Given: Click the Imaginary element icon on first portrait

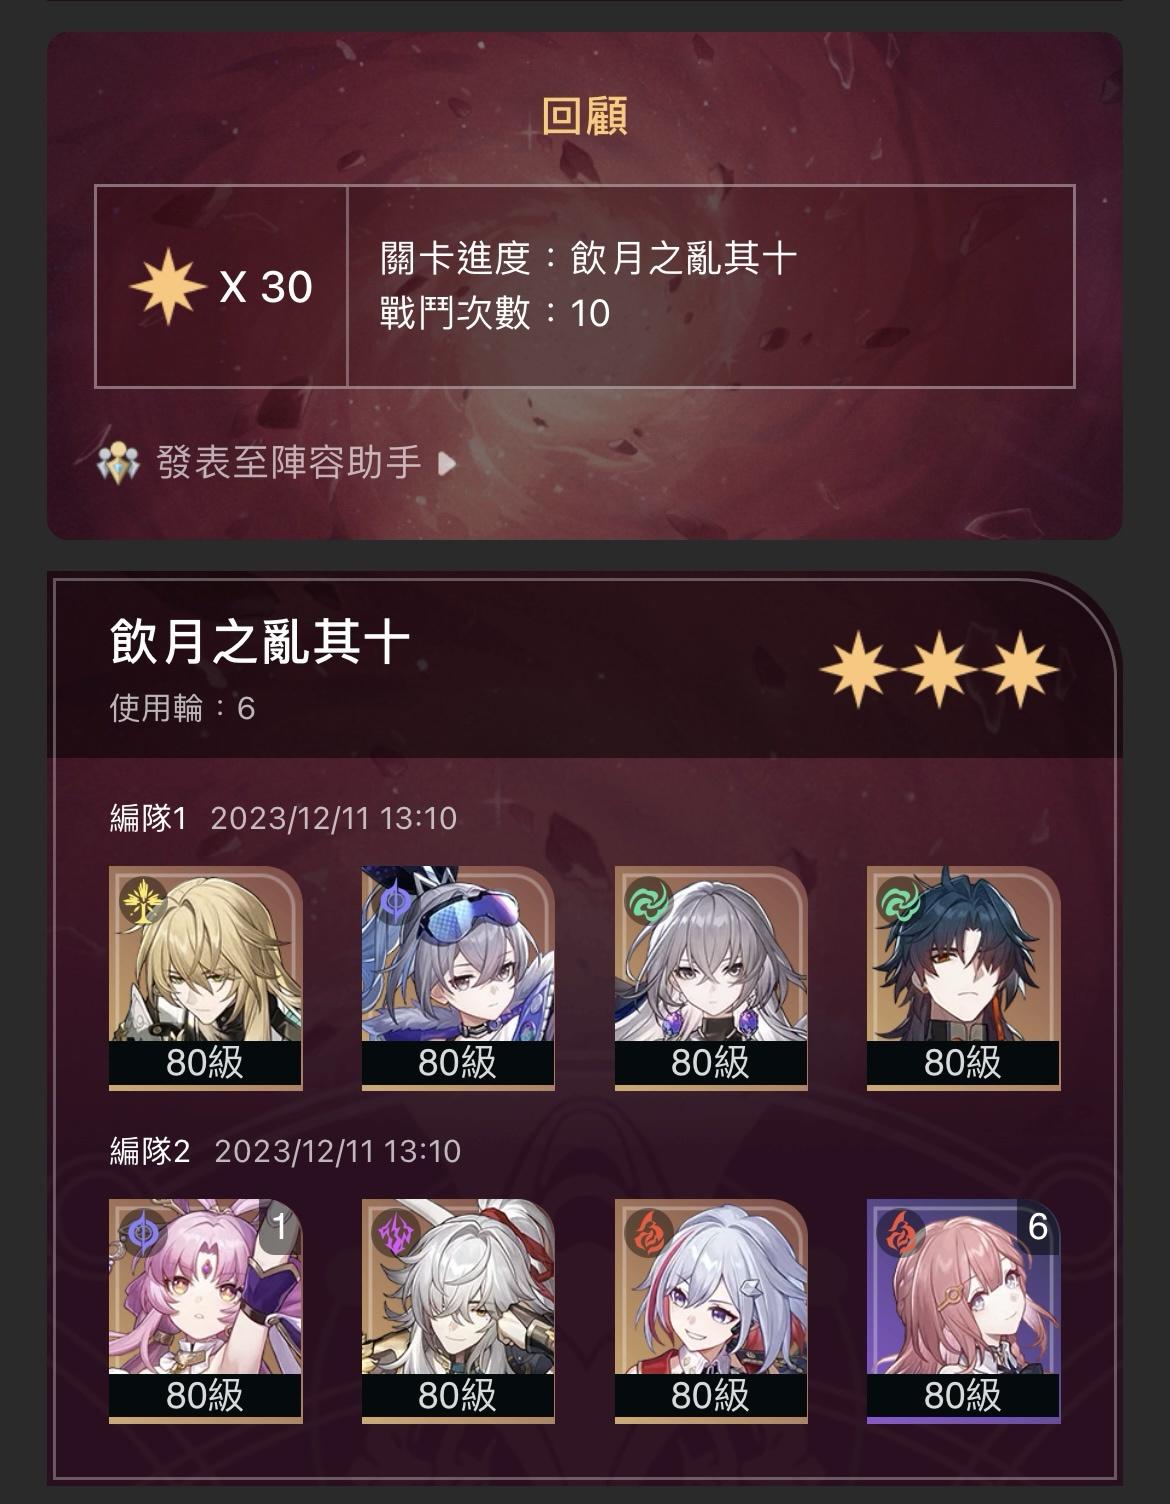Looking at the screenshot, I should pyautogui.click(x=142, y=901).
